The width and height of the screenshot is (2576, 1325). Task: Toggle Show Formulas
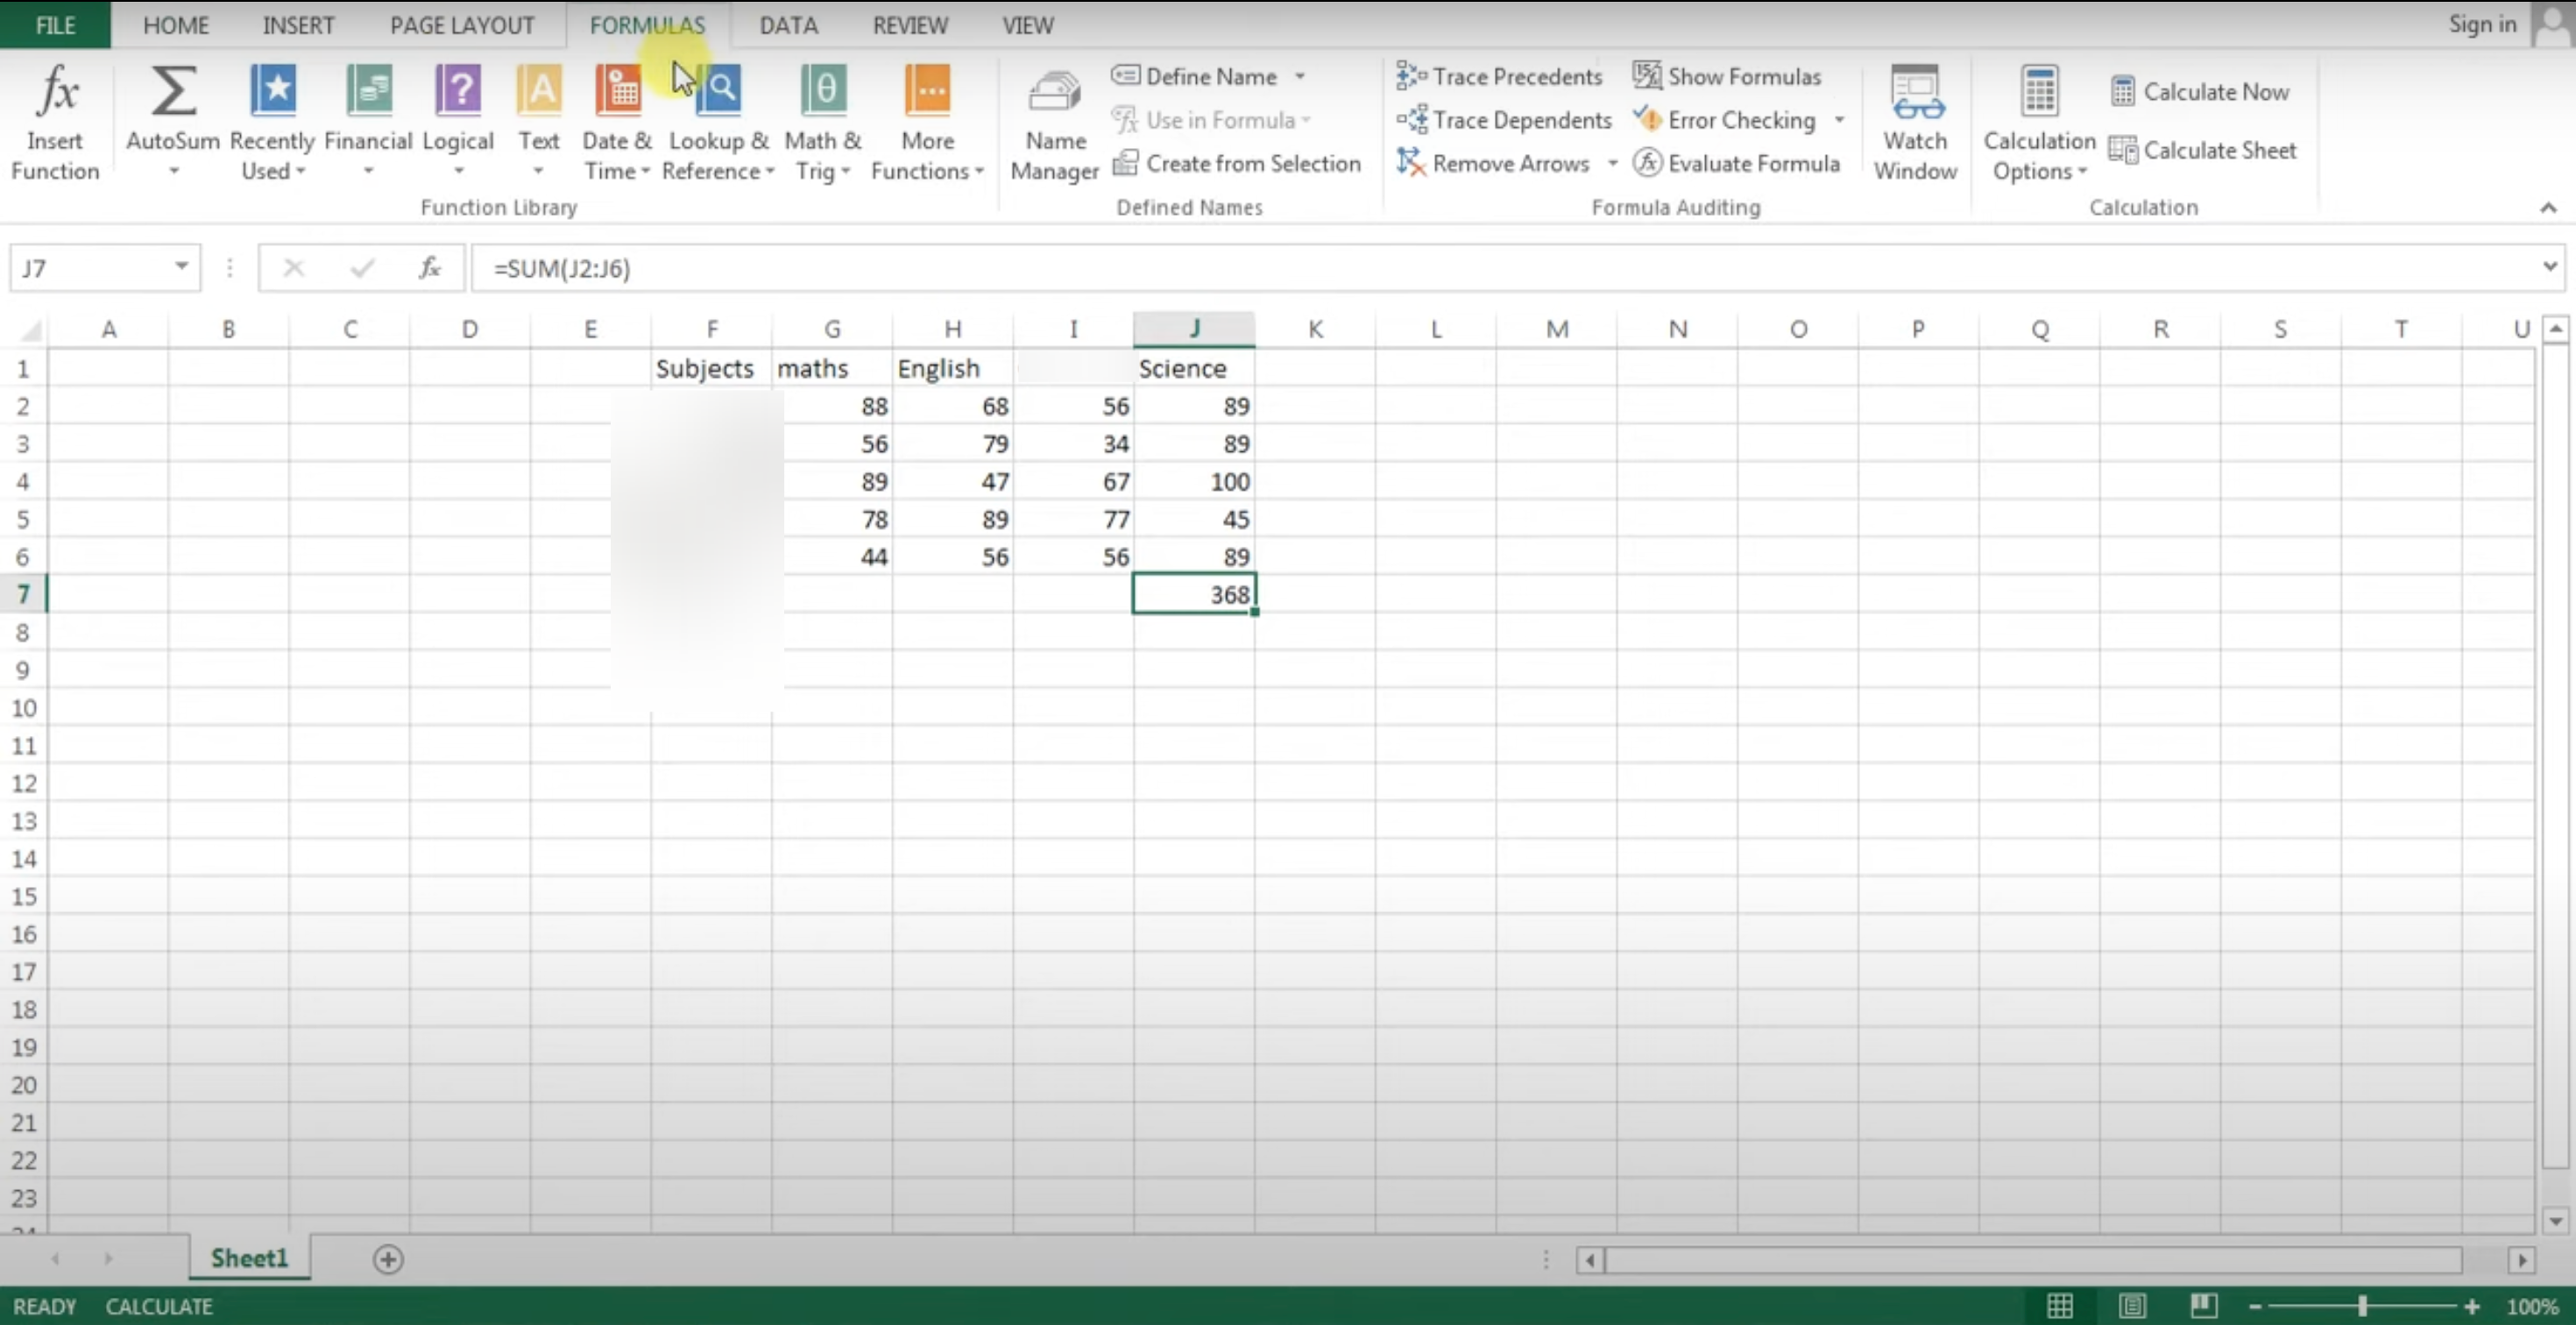tap(1727, 76)
